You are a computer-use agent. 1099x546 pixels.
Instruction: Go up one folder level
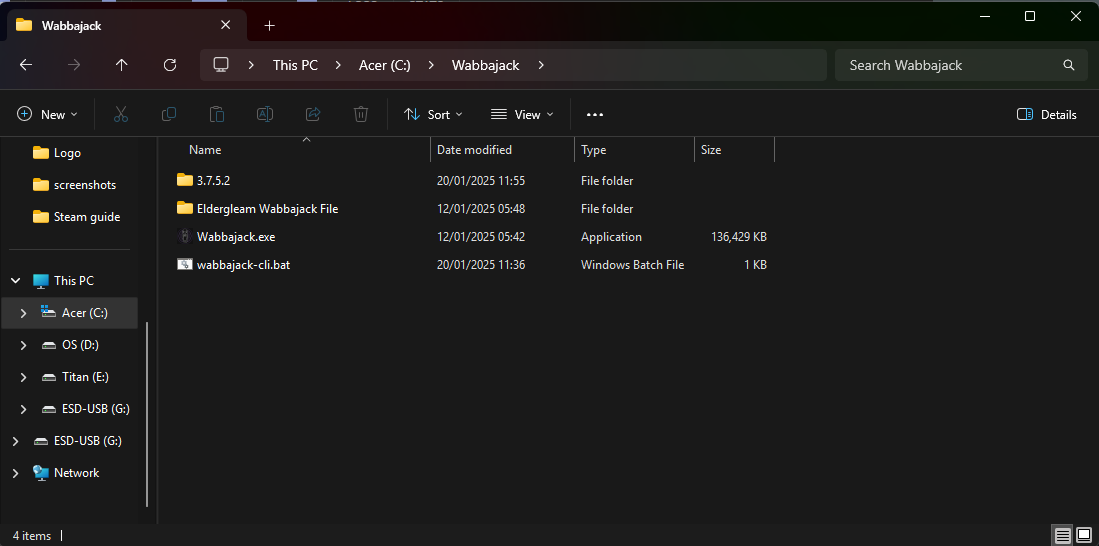coord(121,64)
